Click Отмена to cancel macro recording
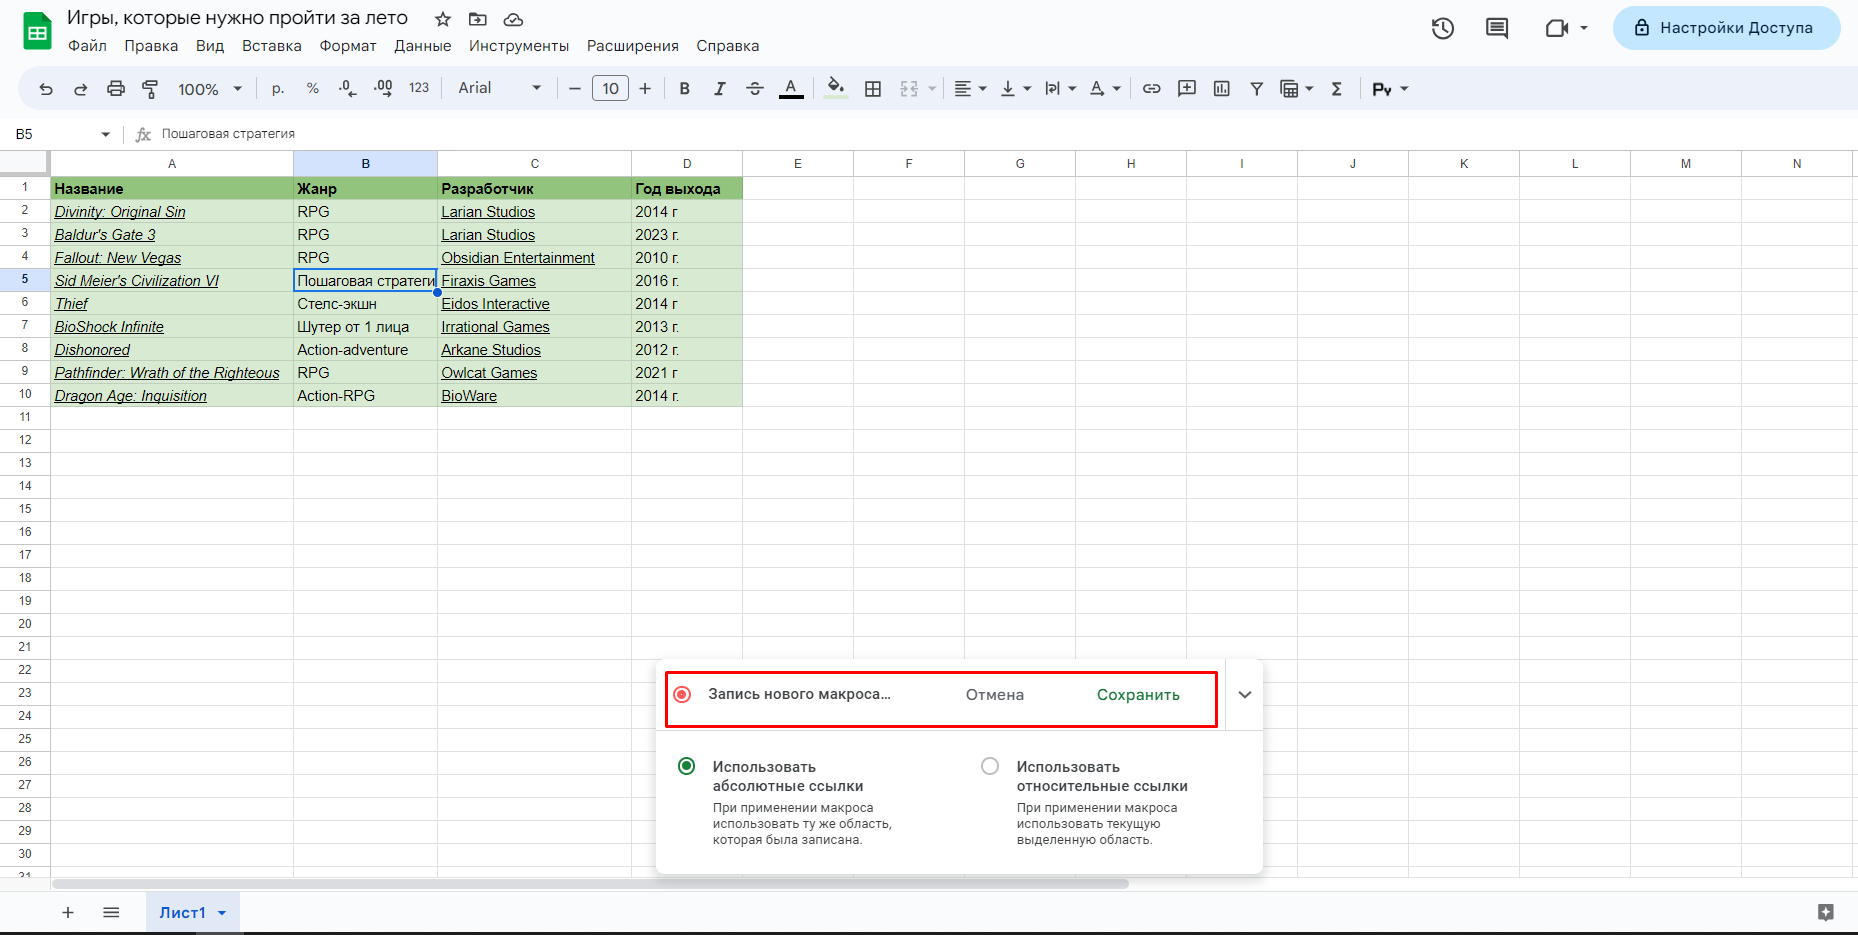Screen dimensions: 1858x935 pyautogui.click(x=995, y=695)
